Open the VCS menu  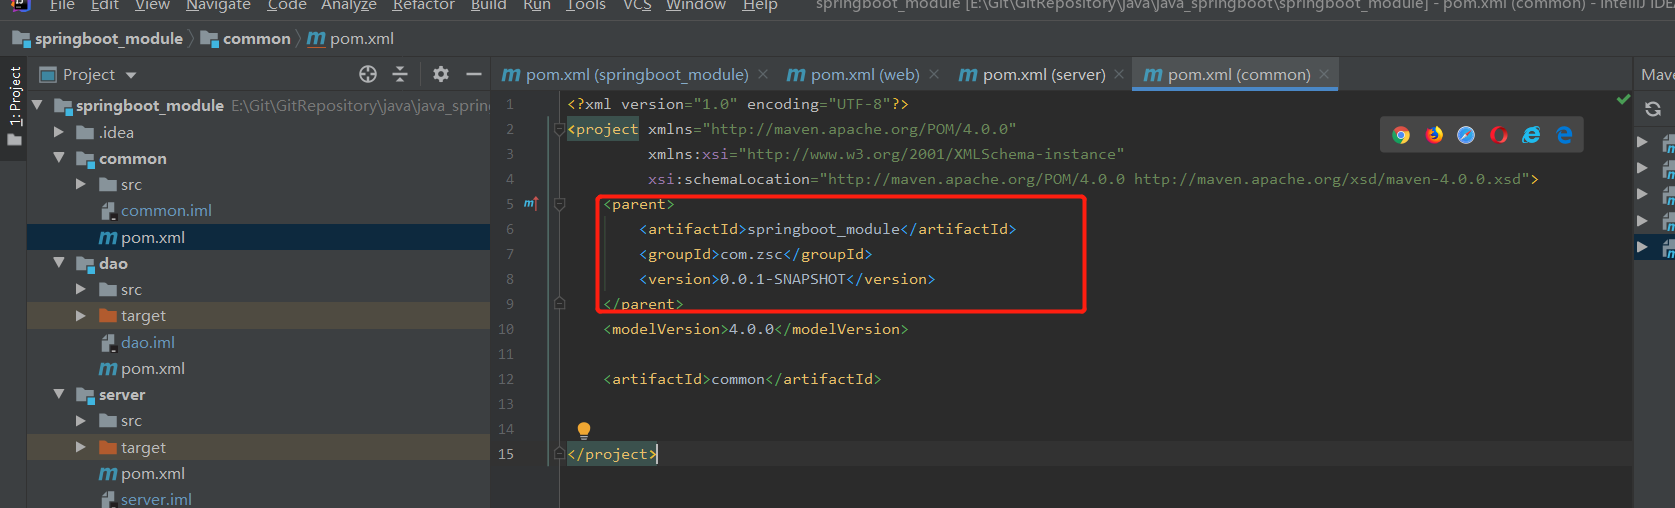[637, 5]
